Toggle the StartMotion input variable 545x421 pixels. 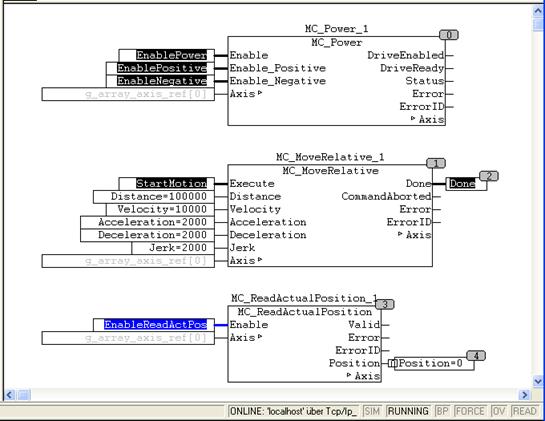click(x=166, y=184)
